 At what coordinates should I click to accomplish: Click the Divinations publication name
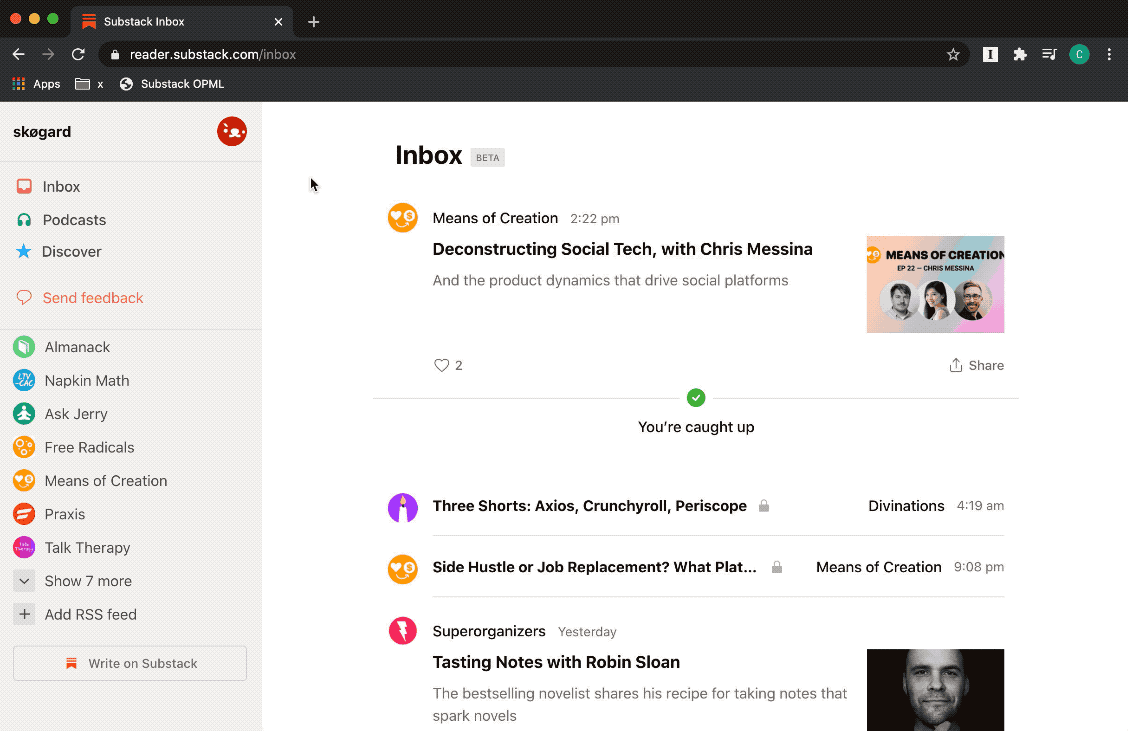pyautogui.click(x=906, y=506)
